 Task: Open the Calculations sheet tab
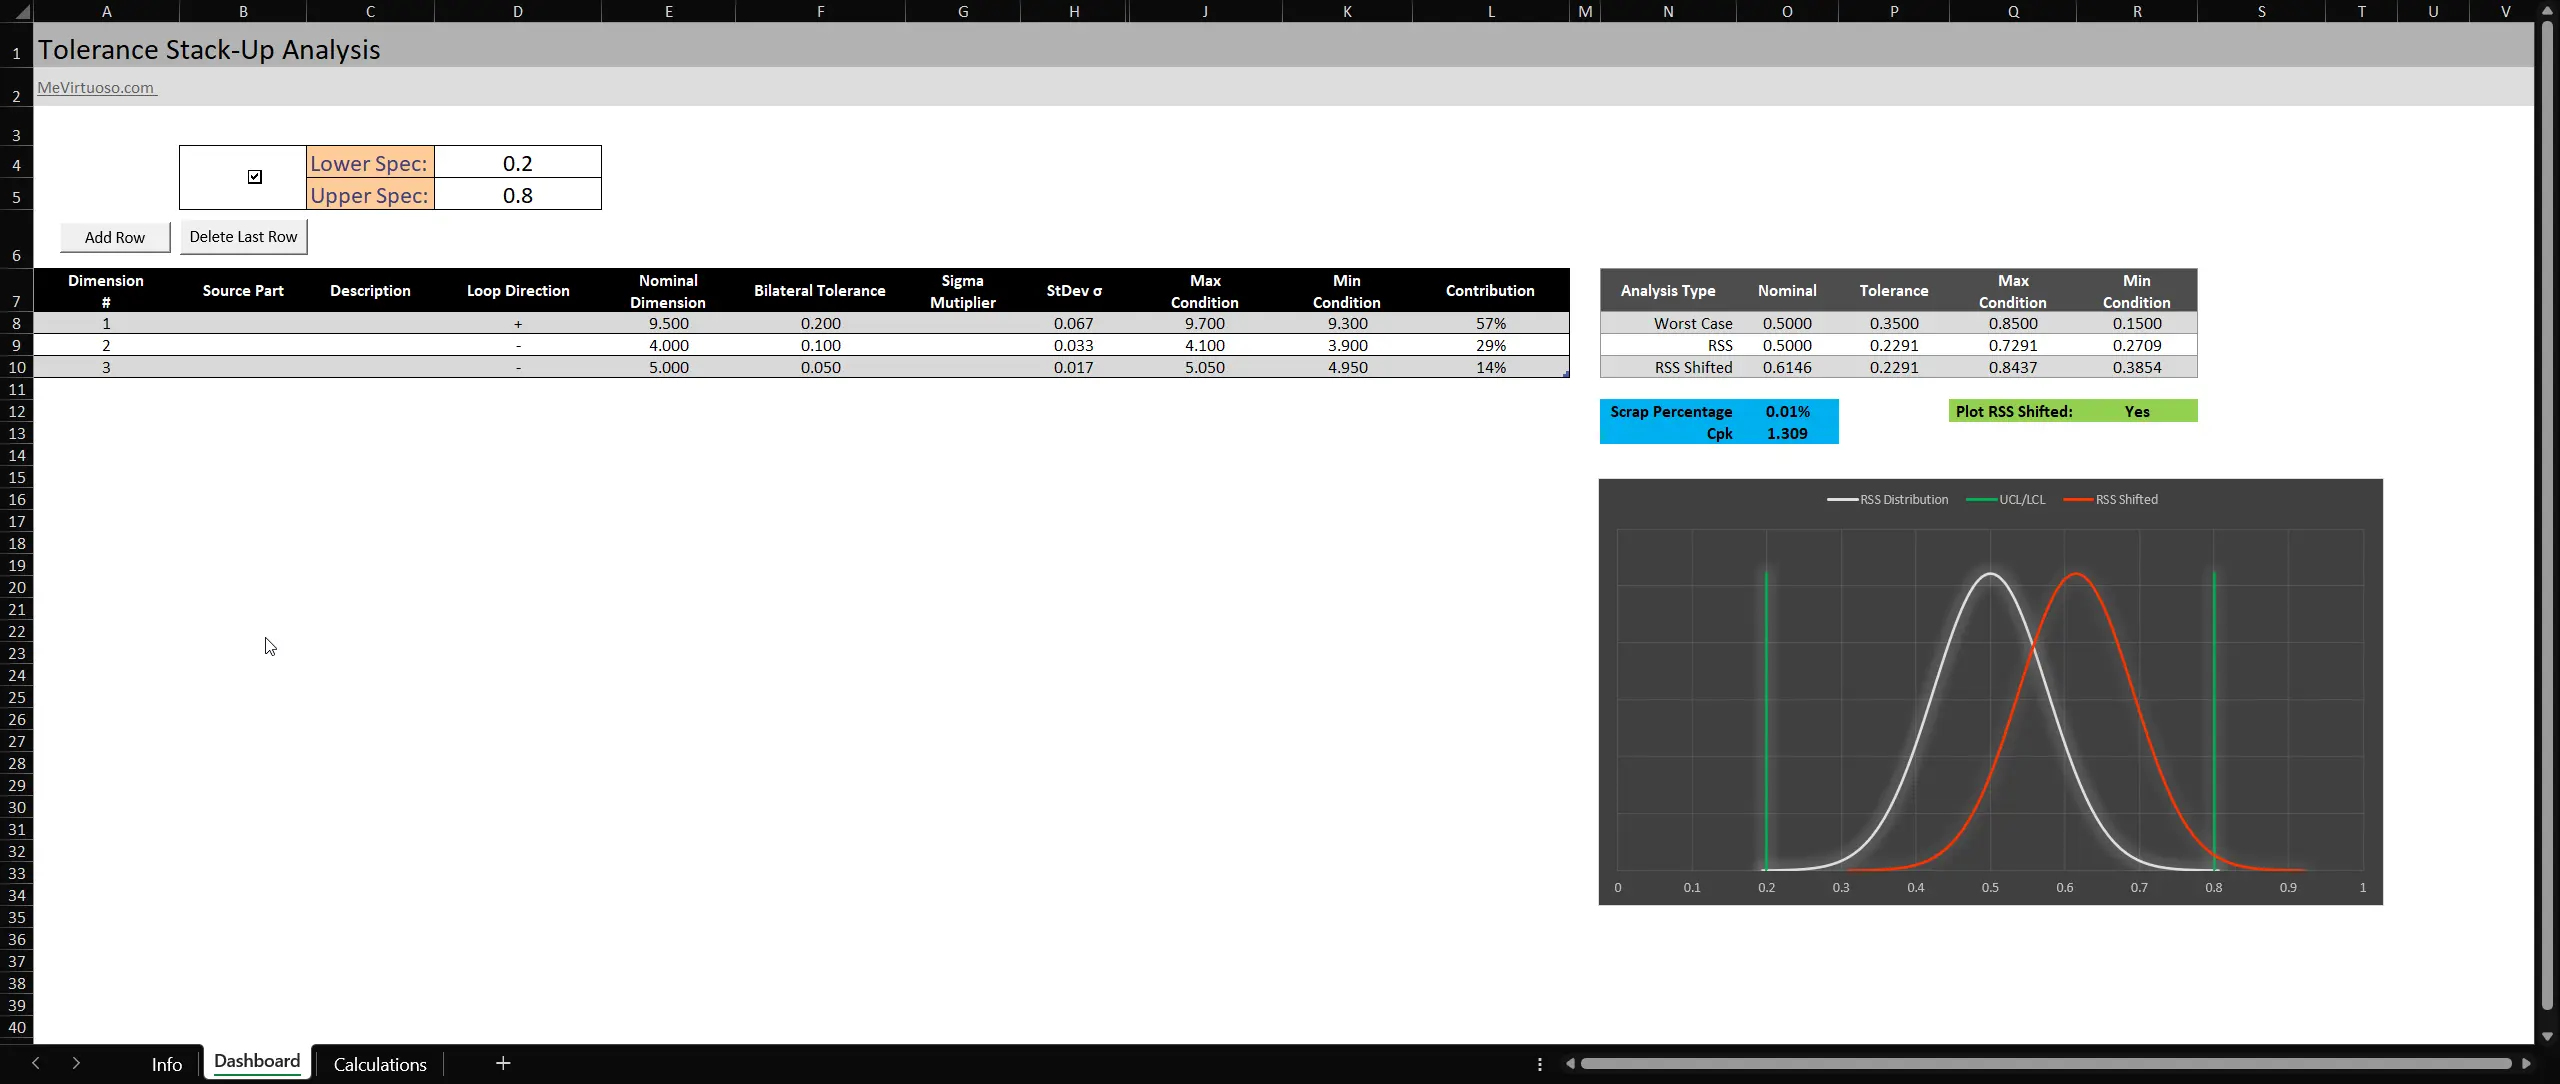click(379, 1064)
